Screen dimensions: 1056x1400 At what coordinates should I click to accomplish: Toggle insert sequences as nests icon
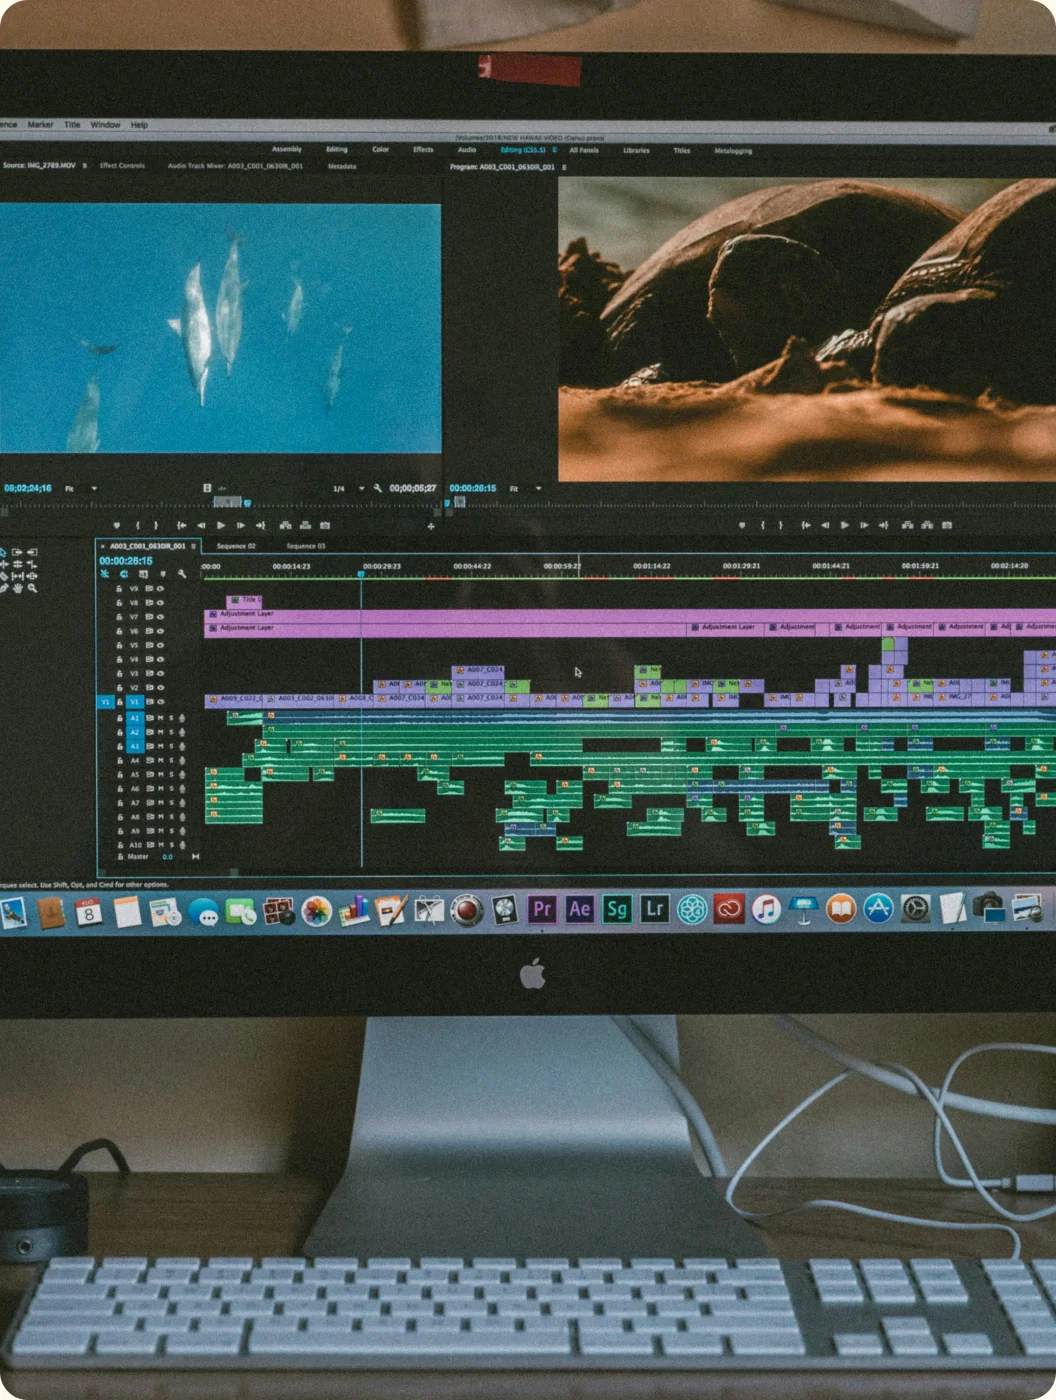(104, 574)
